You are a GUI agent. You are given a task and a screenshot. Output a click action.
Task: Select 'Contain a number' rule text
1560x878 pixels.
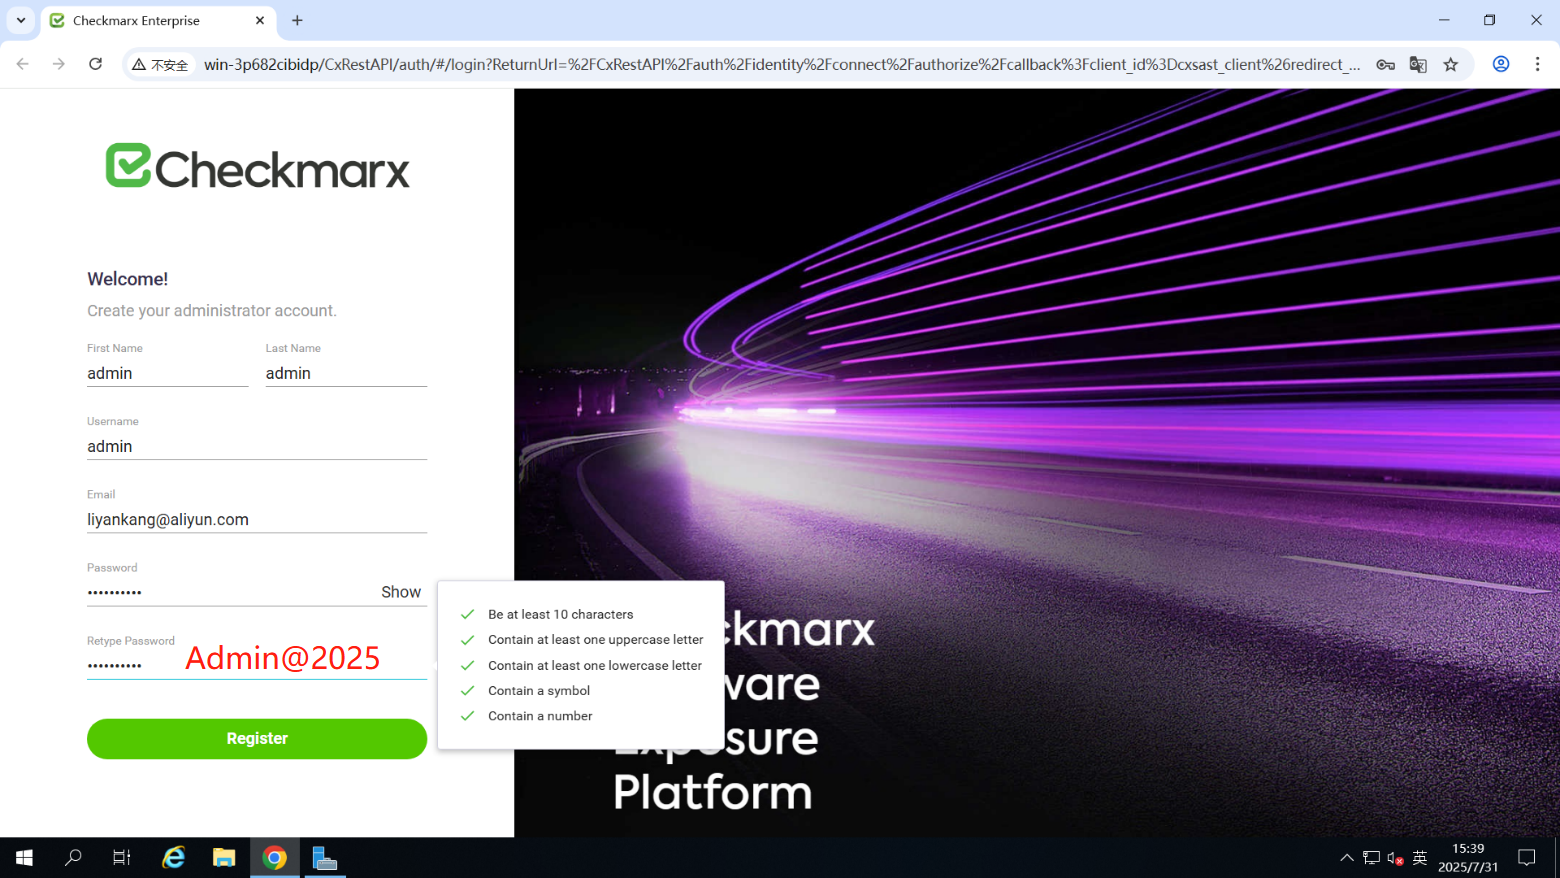point(540,716)
